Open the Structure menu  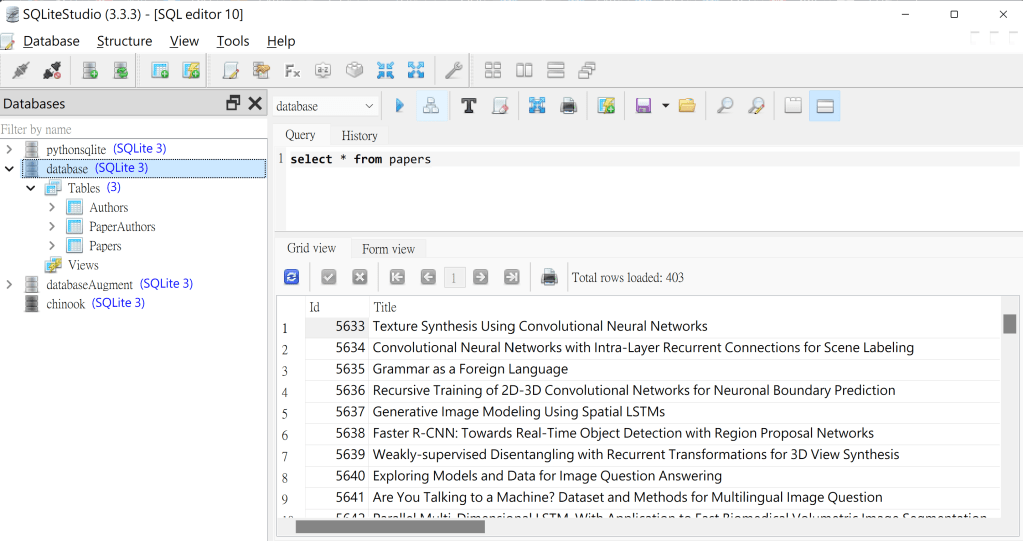124,41
